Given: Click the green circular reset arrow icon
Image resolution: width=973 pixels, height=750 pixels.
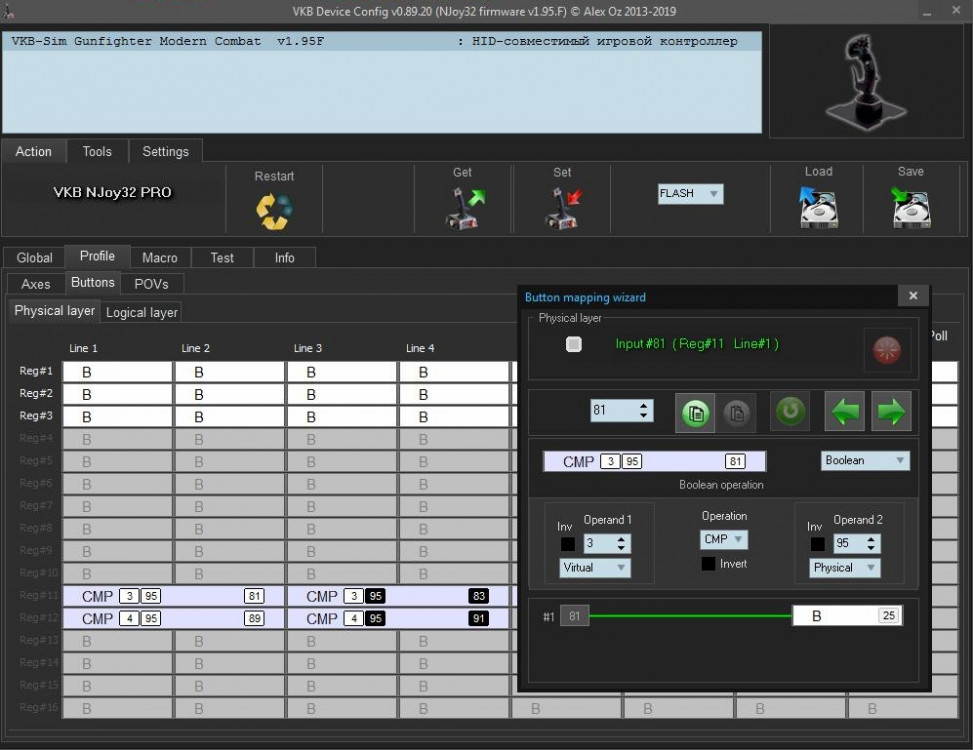Looking at the screenshot, I should click(x=790, y=412).
